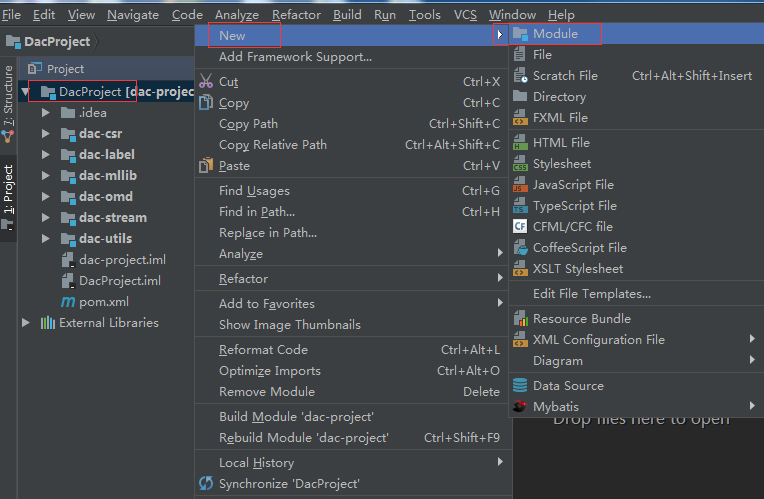This screenshot has height=499, width=764.
Task: Open the Analyze submenu in context menu
Action: point(351,253)
